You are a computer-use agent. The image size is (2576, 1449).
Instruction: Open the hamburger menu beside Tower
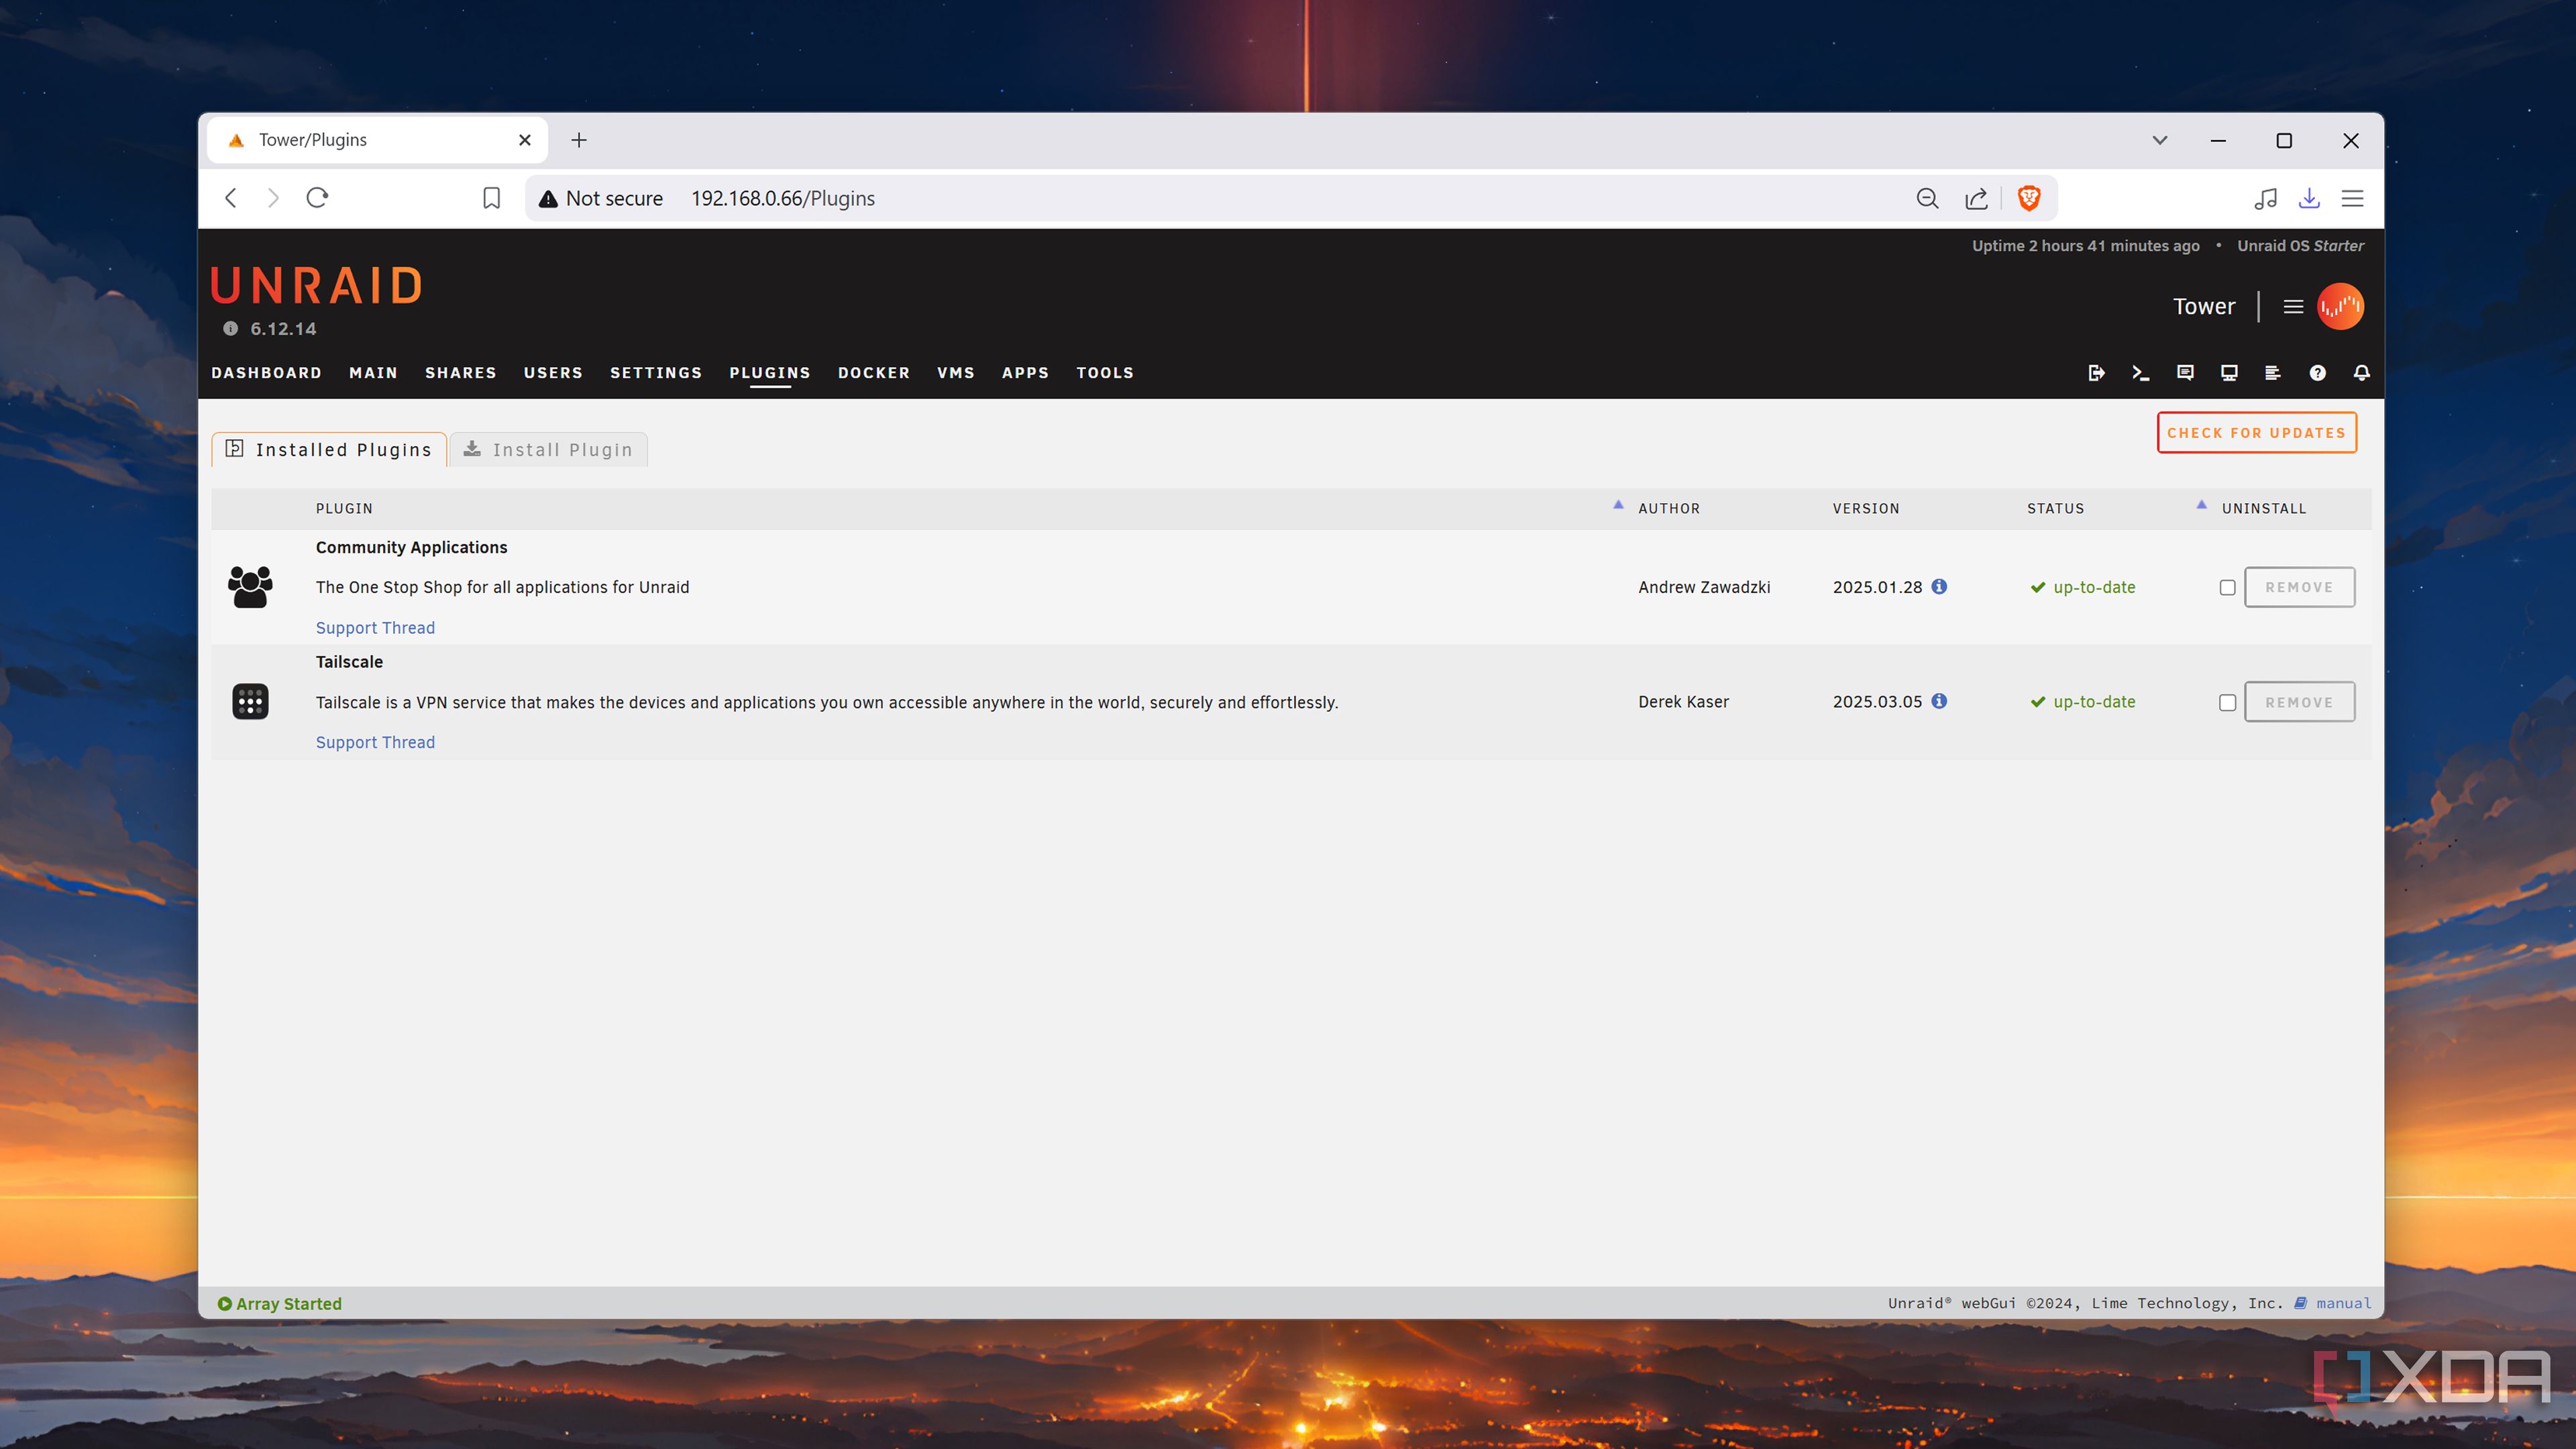2293,307
